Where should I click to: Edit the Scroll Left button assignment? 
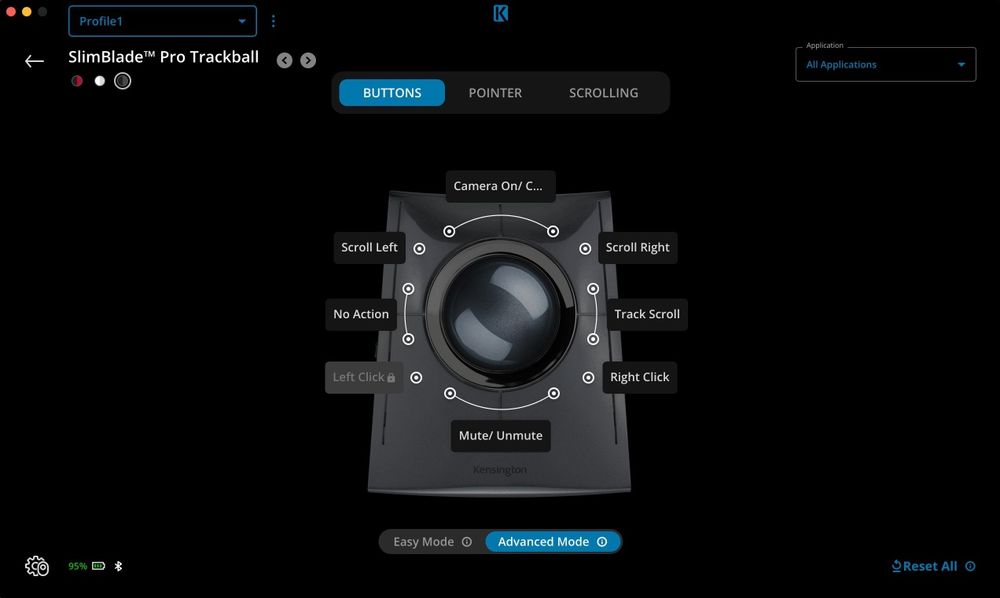[369, 247]
